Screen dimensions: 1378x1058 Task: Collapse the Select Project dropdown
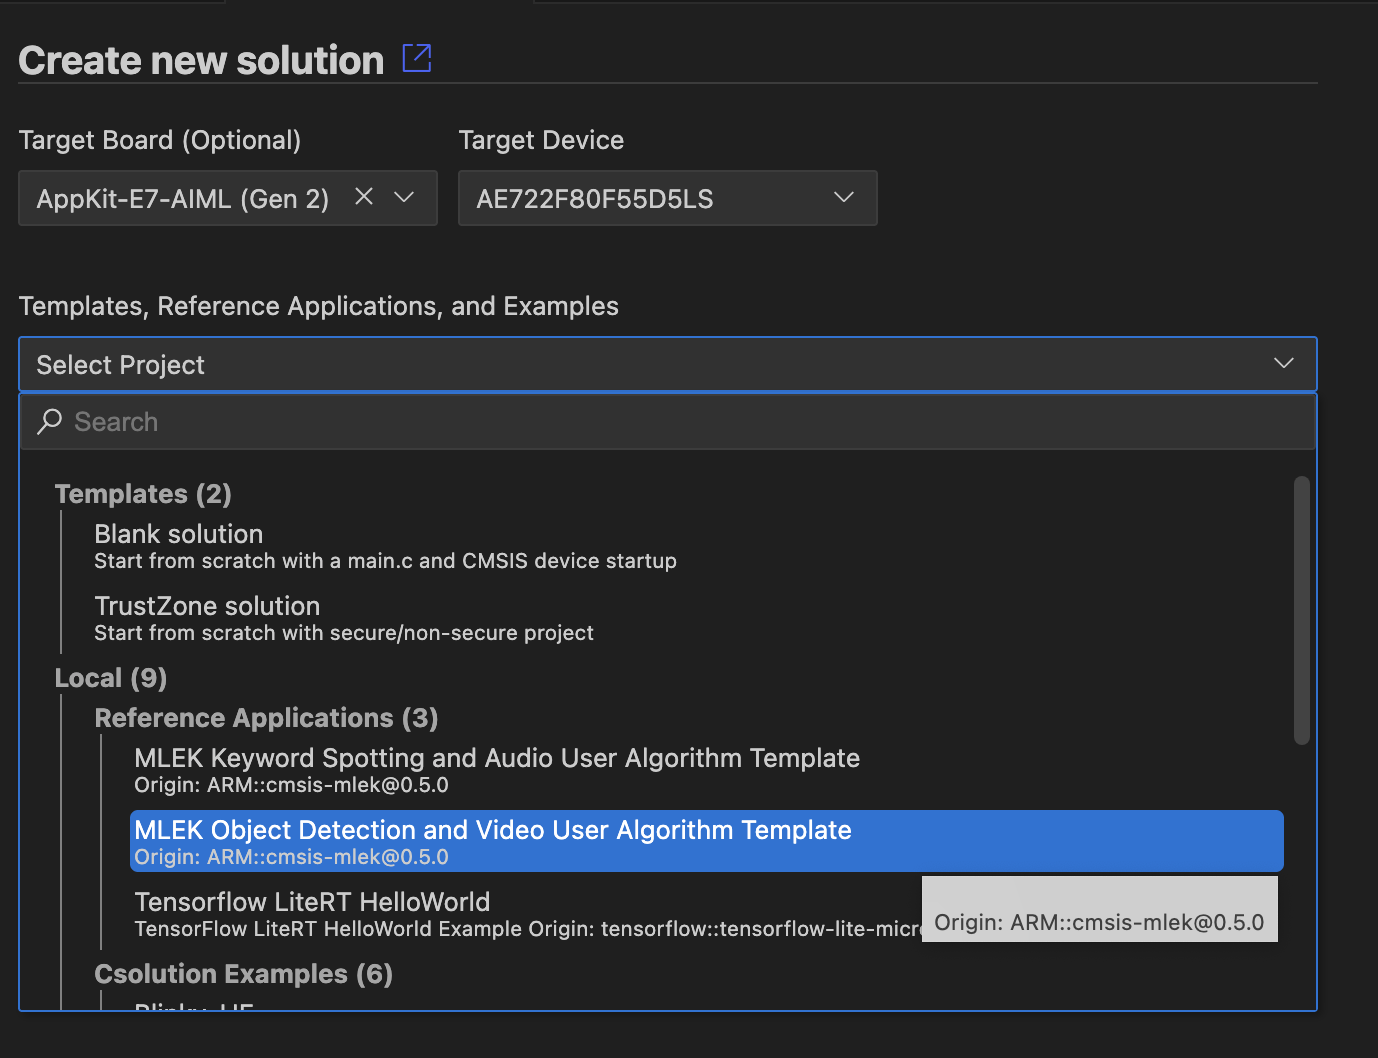(667, 364)
